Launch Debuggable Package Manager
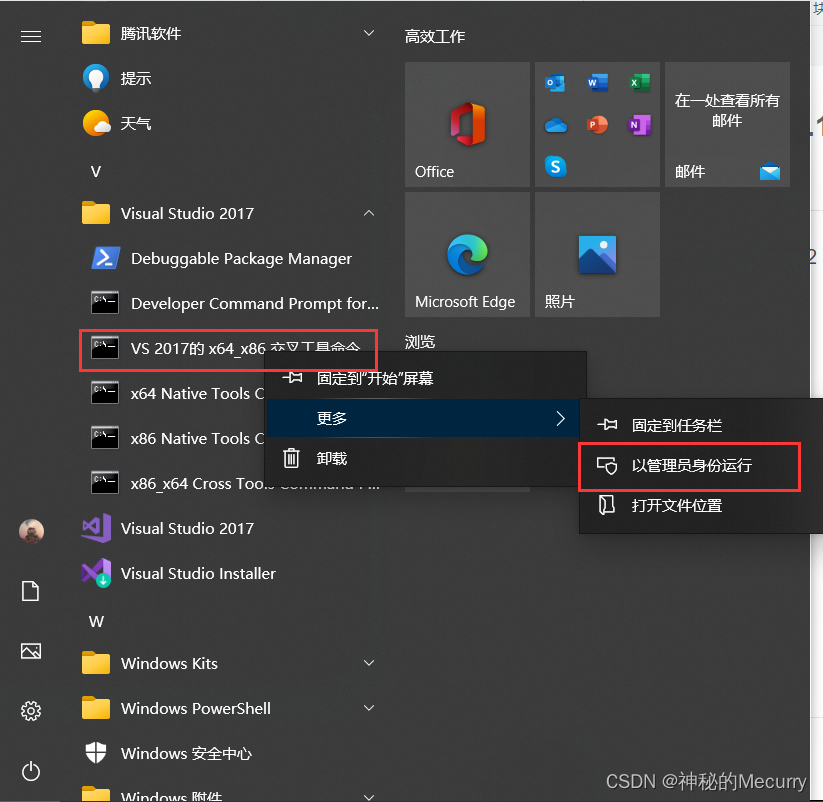Image resolution: width=823 pixels, height=802 pixels. (240, 258)
